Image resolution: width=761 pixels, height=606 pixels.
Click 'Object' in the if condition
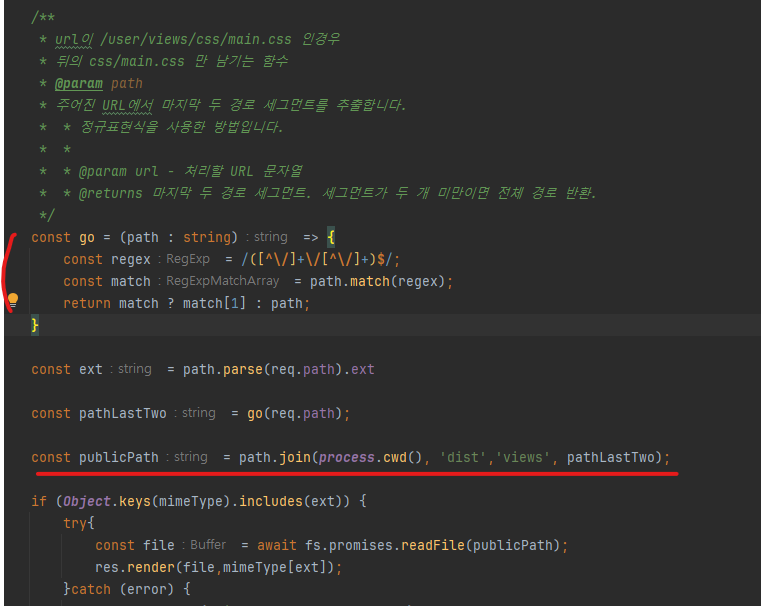87,501
